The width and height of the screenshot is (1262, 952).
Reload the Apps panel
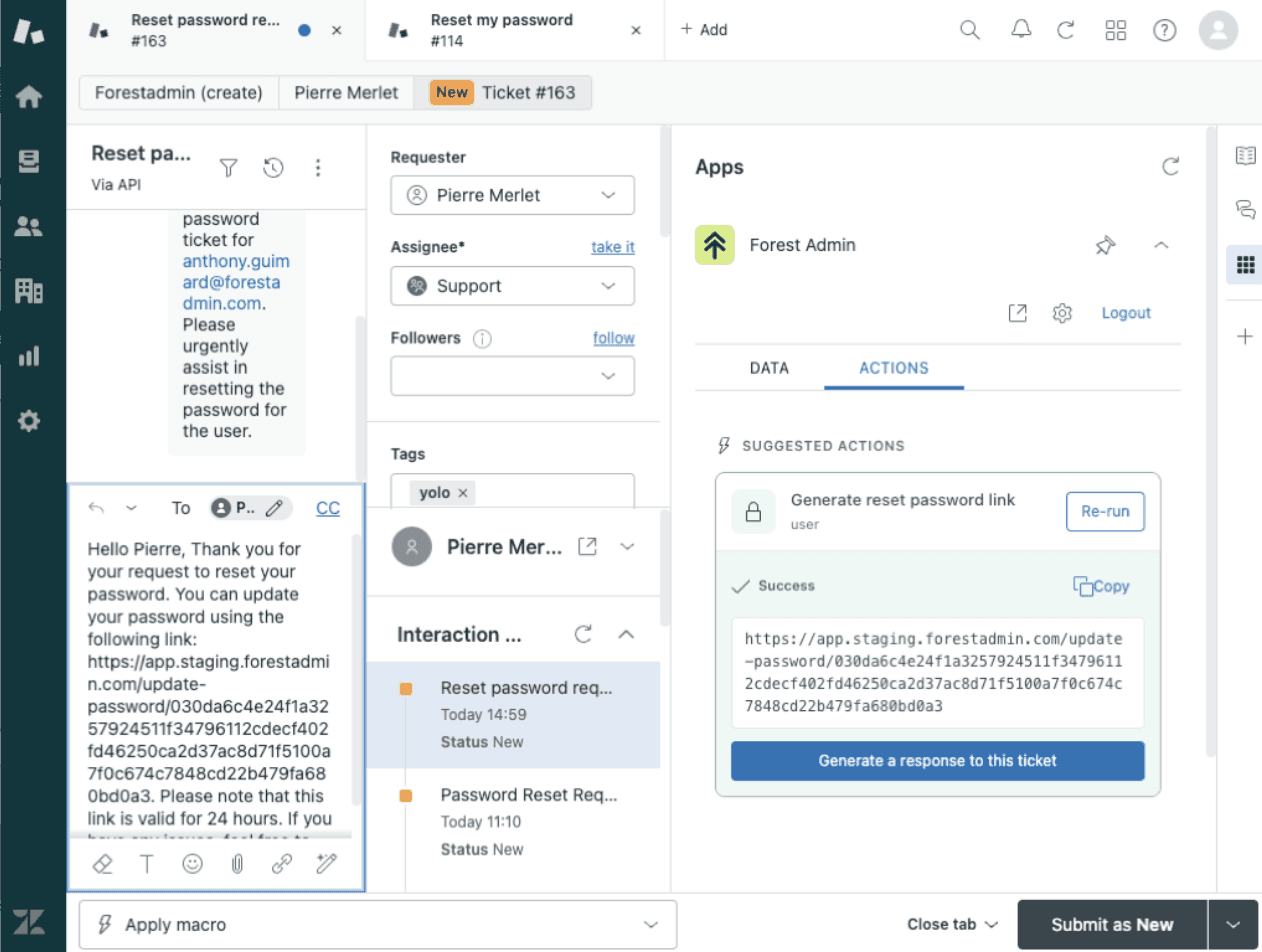[1171, 167]
